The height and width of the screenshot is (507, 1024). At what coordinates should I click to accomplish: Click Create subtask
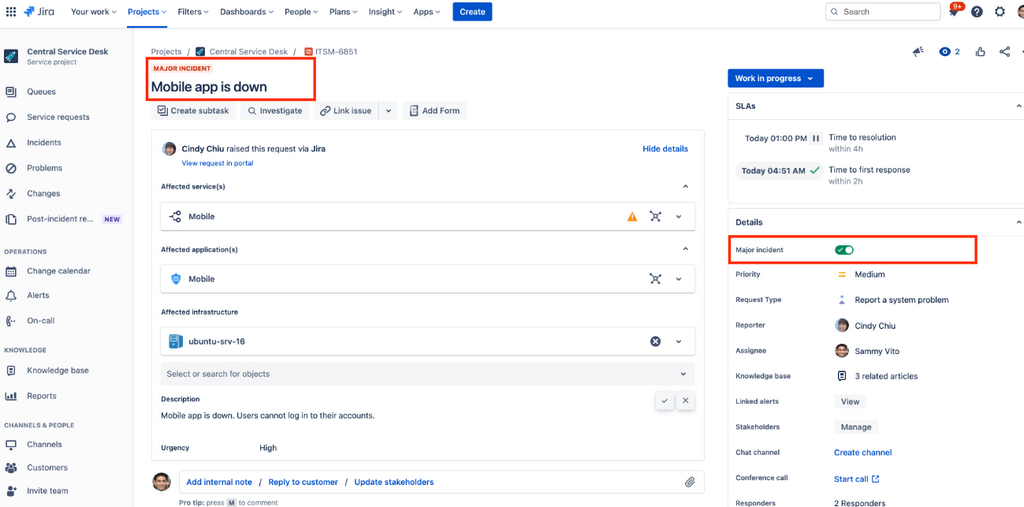tap(193, 111)
